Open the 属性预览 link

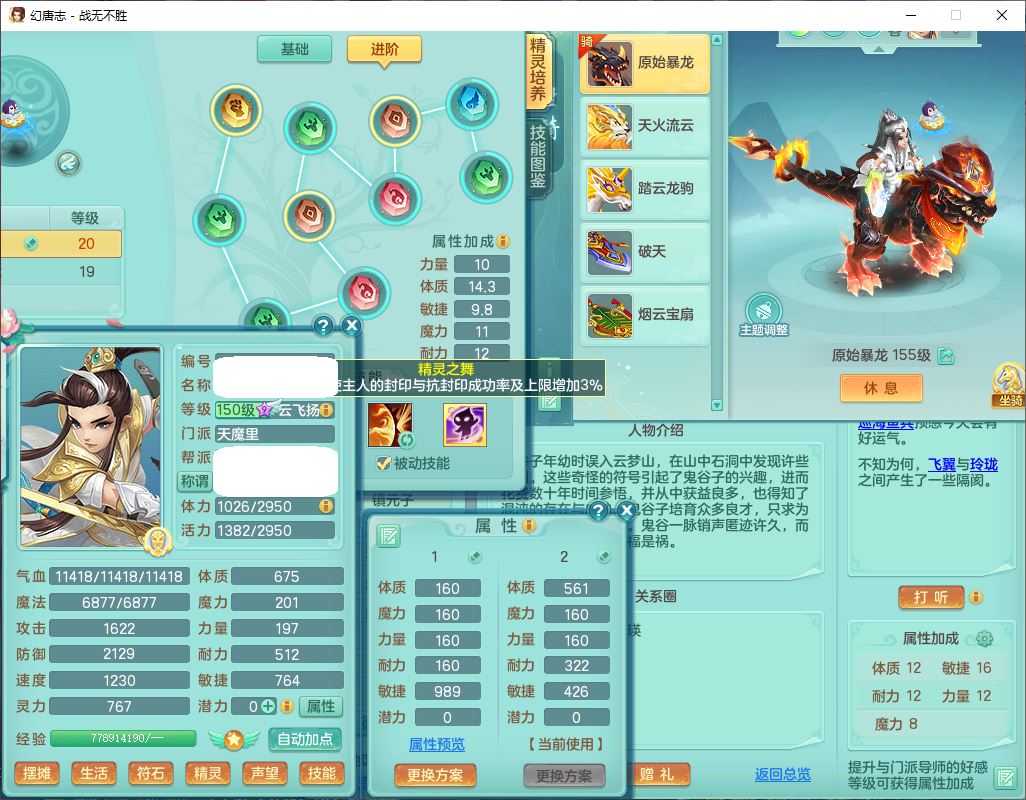[436, 744]
